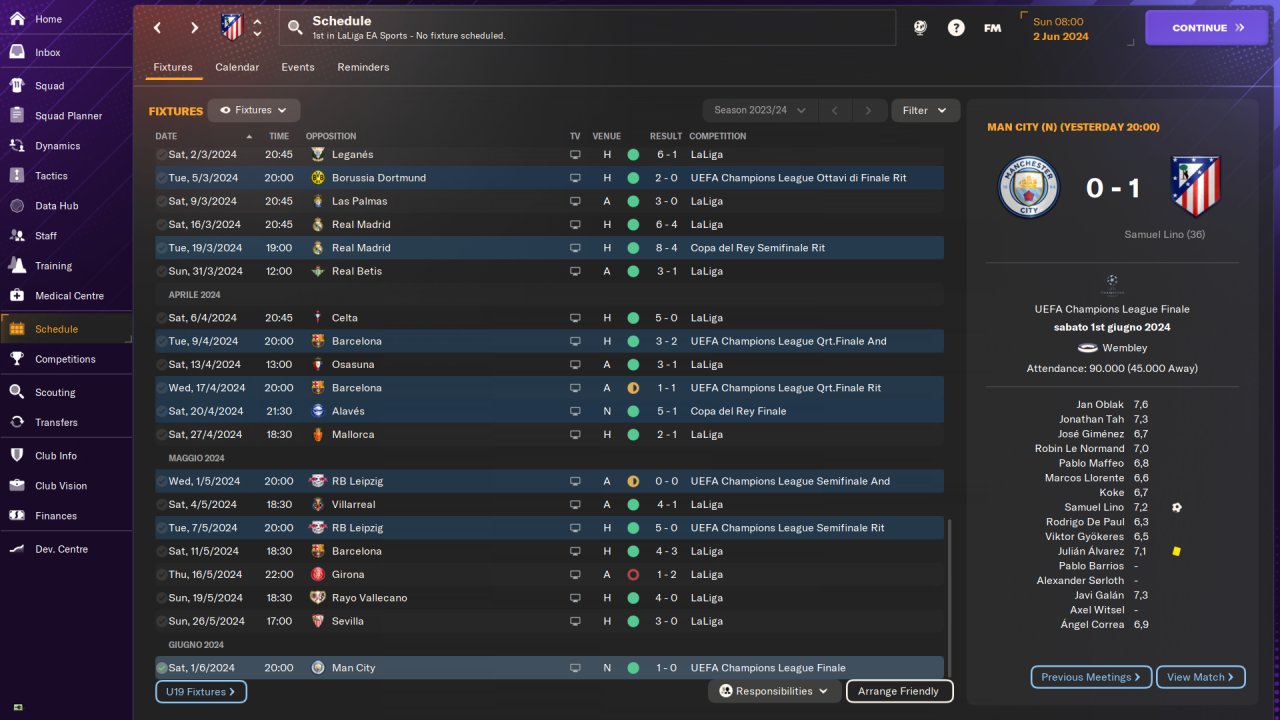Viewport: 1280px width, 720px height.
Task: Select Competitions in the sidebar
Action: pyautogui.click(x=66, y=358)
